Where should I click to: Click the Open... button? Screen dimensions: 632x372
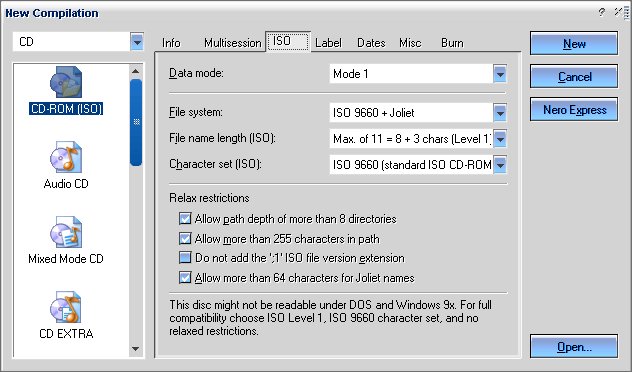click(x=574, y=347)
